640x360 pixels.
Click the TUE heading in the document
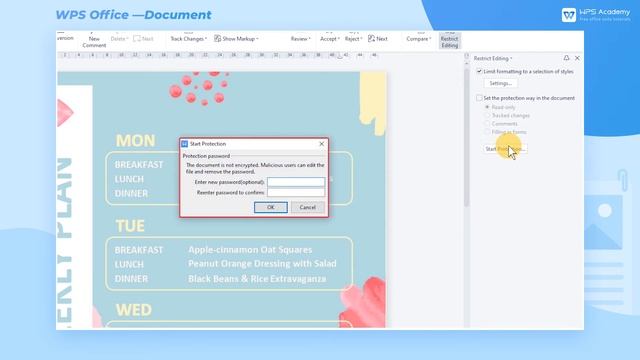(130, 226)
